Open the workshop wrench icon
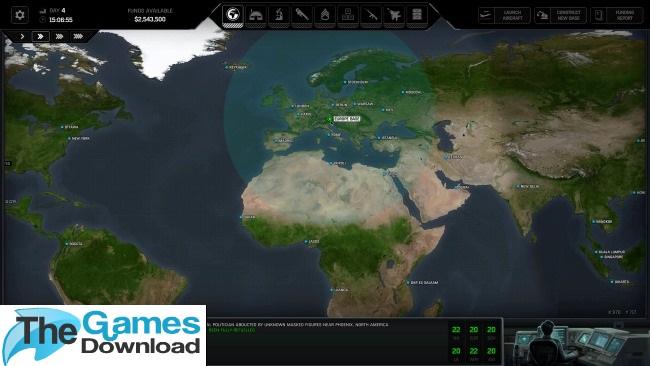The width and height of the screenshot is (650, 366). [x=302, y=15]
